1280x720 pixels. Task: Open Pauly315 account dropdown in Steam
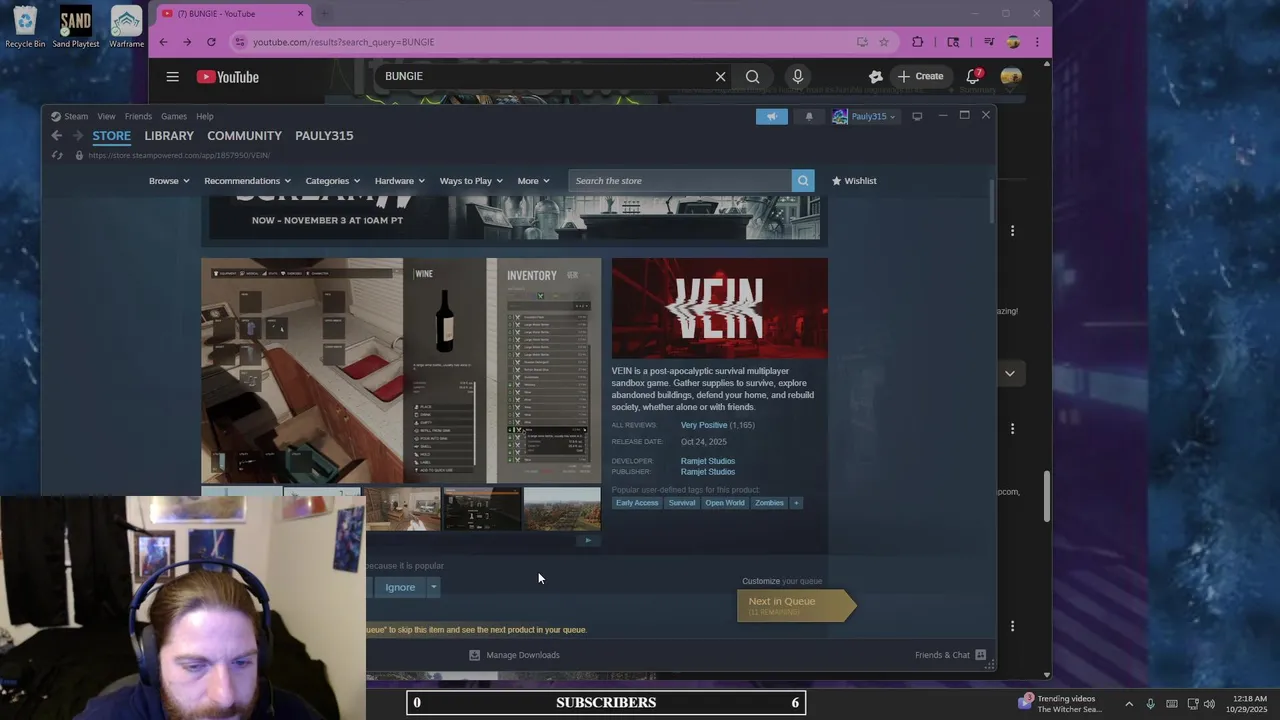coord(864,116)
